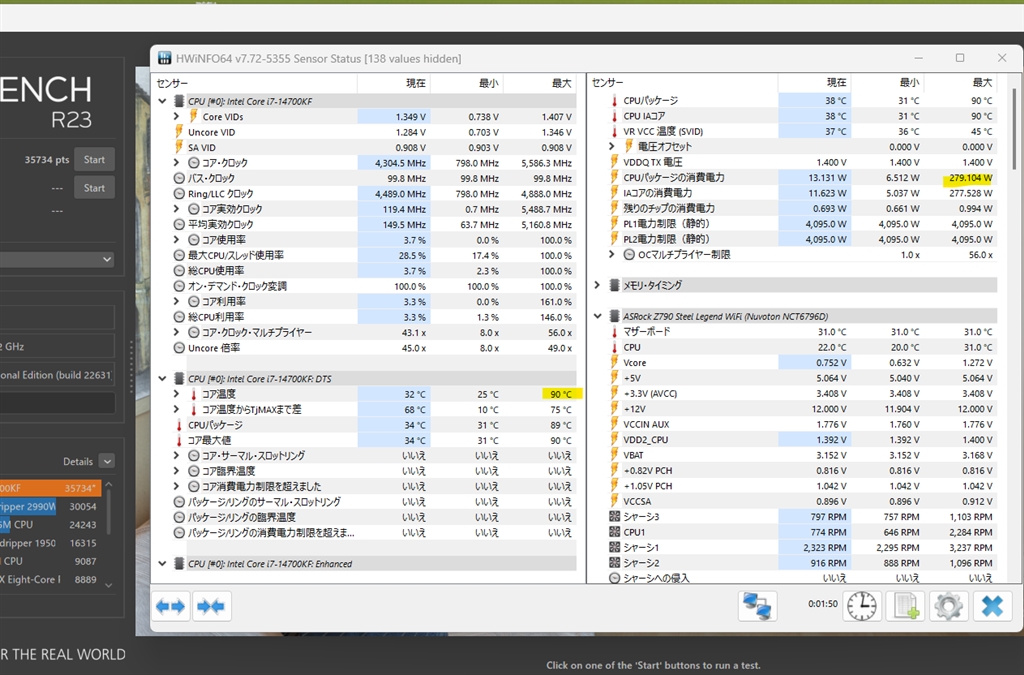The width and height of the screenshot is (1024, 675).
Task: Click the Cinebench ranking list scroll down arrow
Action: tap(108, 586)
